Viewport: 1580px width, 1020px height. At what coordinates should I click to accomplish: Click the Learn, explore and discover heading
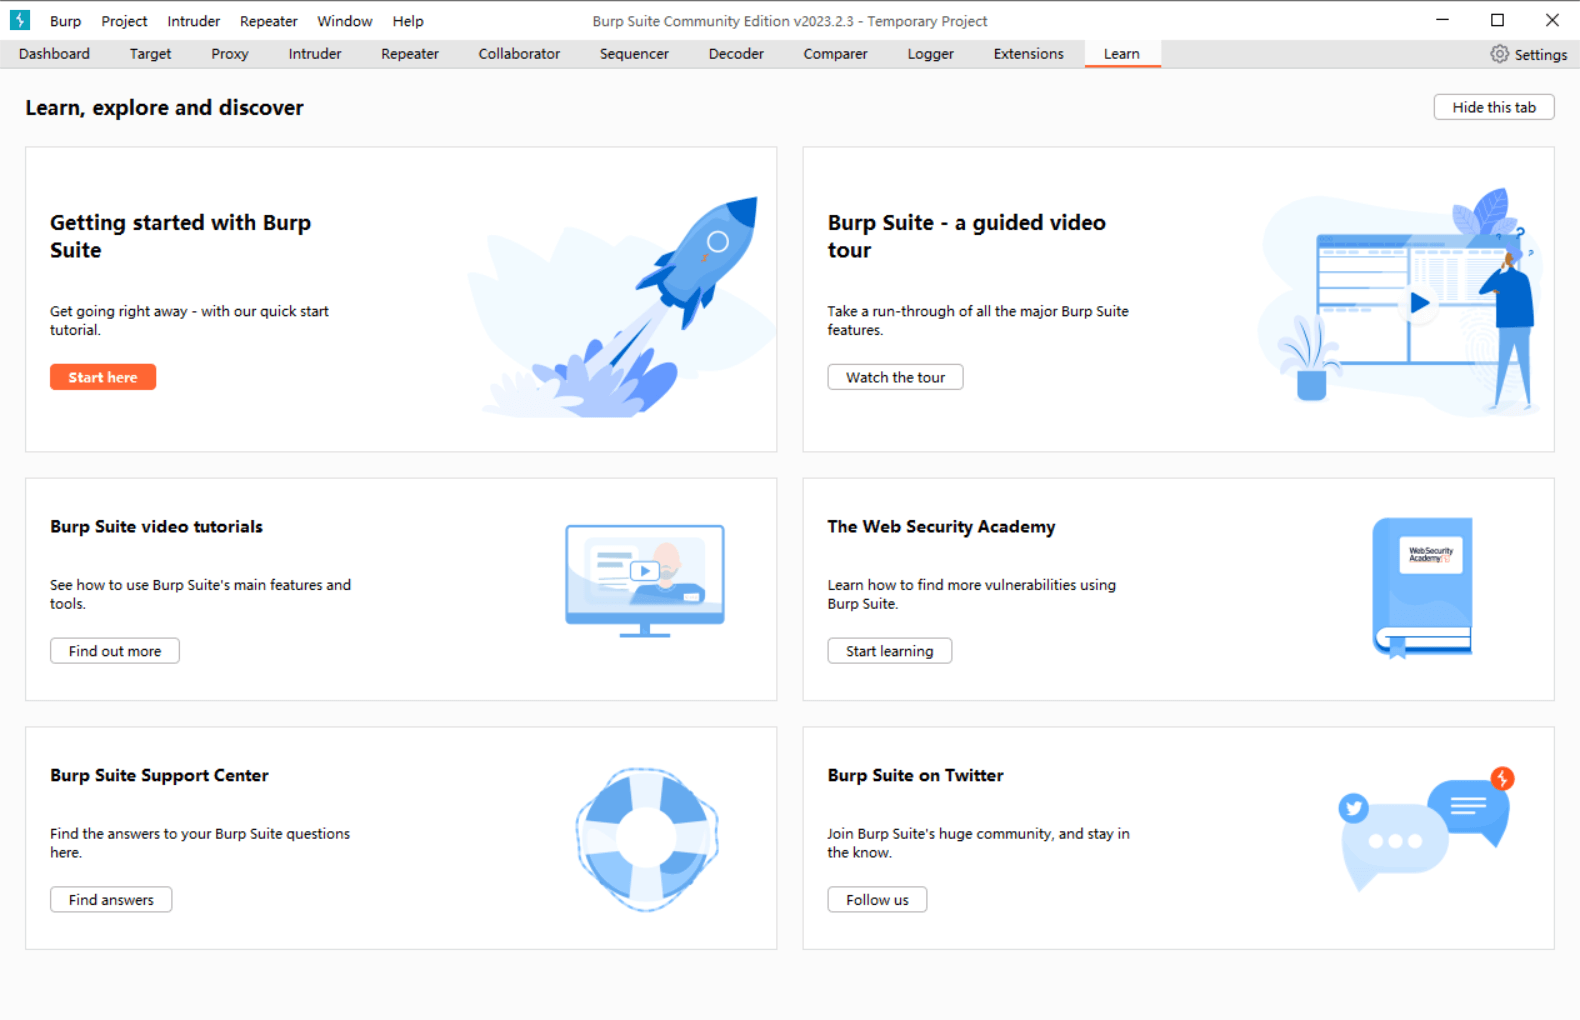click(165, 108)
